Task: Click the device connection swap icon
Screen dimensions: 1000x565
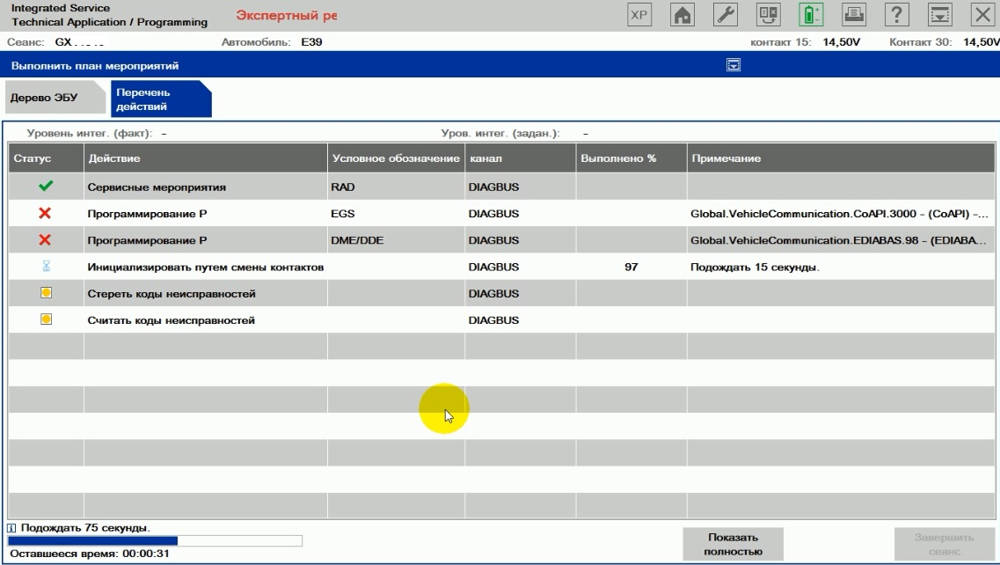Action: (768, 16)
